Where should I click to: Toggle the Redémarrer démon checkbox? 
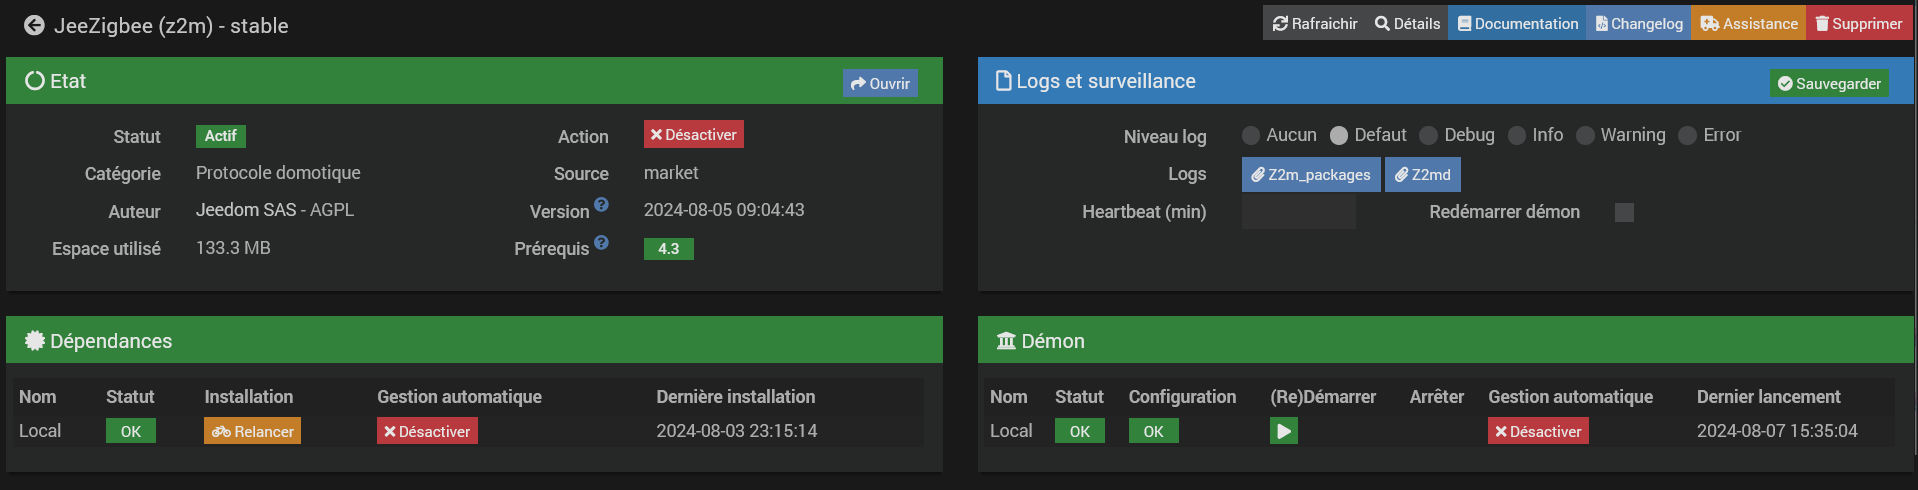tap(1625, 212)
